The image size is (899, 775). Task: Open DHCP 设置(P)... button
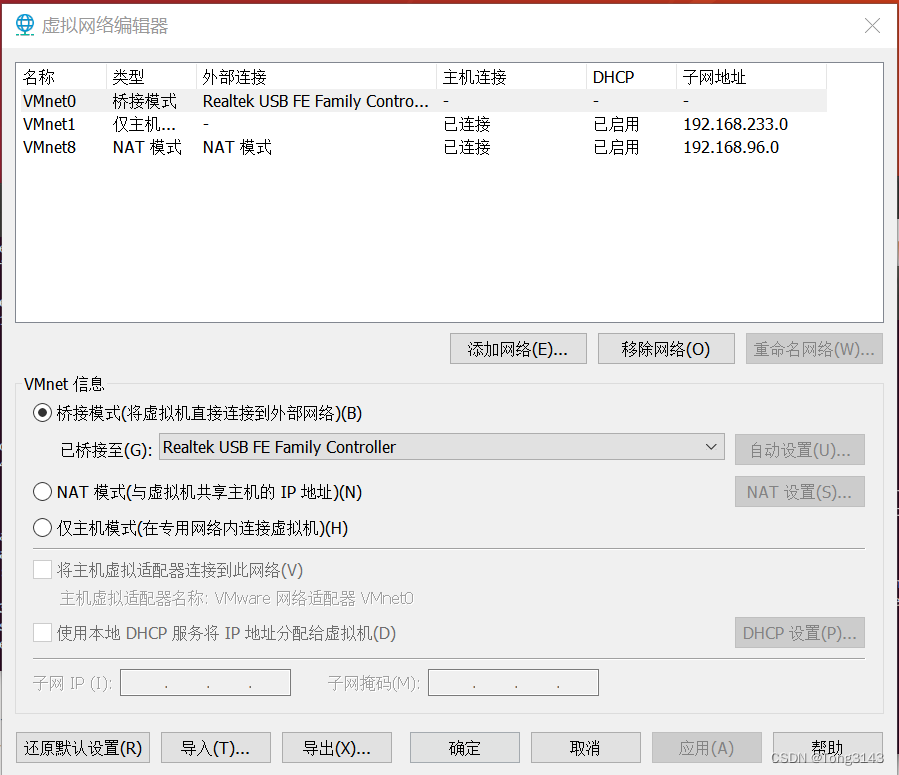[x=800, y=633]
